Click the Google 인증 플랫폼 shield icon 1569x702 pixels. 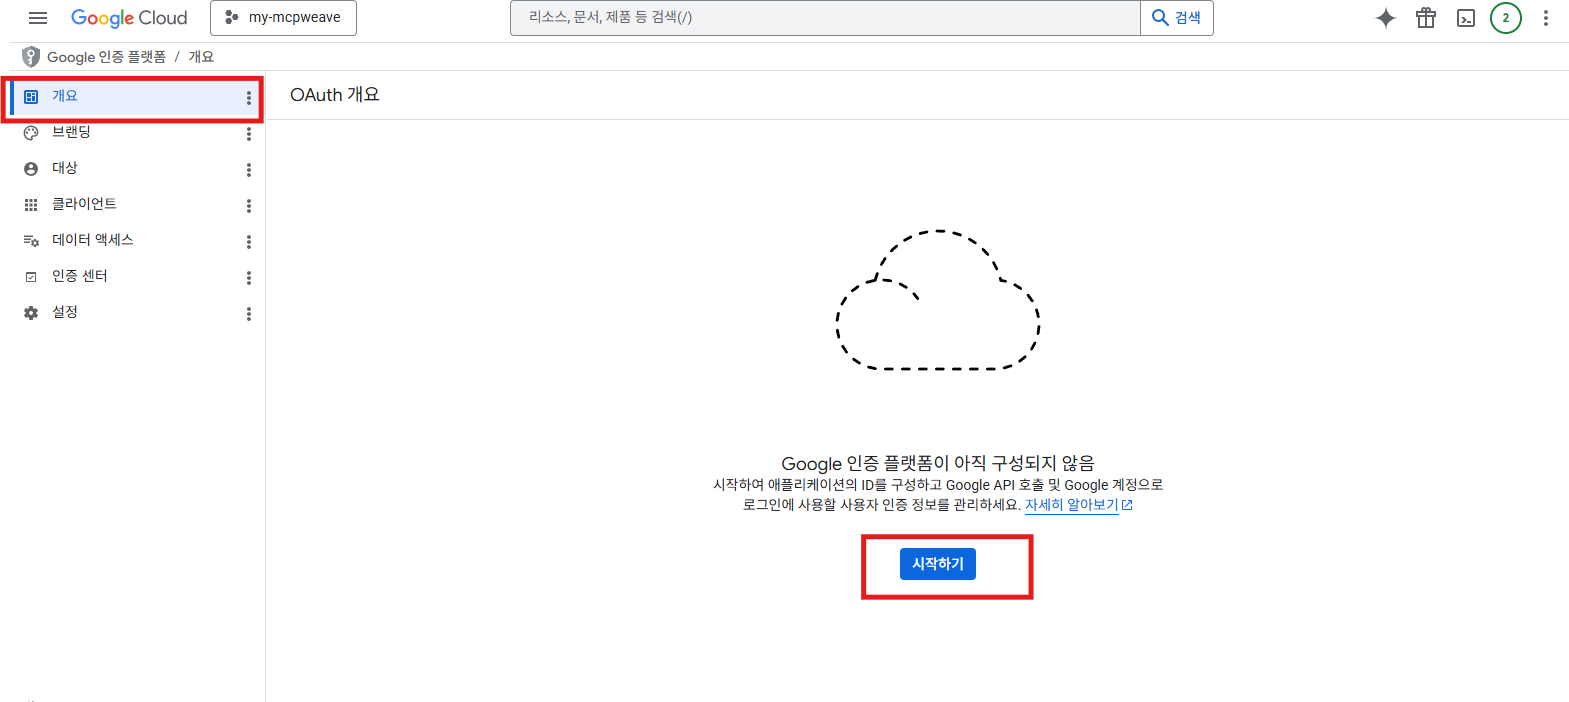31,57
